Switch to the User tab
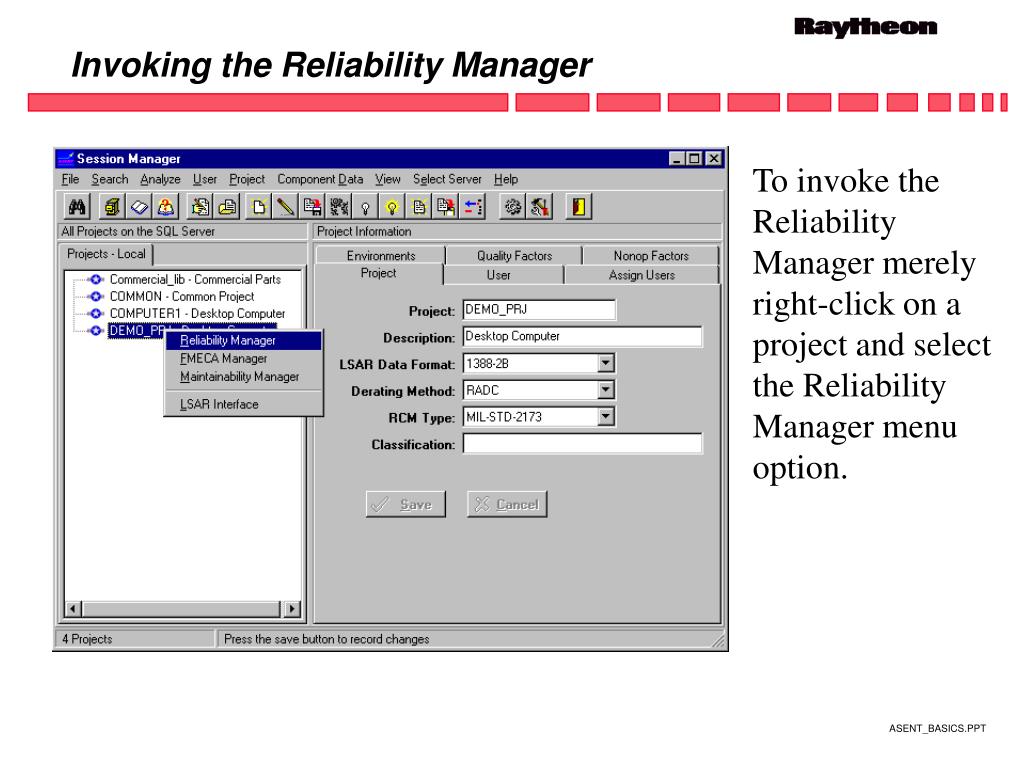This screenshot has width=1024, height=768. point(498,275)
